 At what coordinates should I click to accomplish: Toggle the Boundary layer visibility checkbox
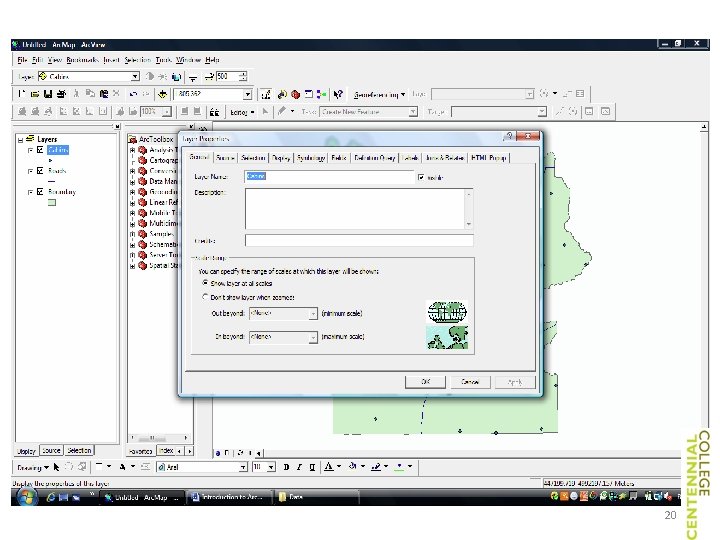[40, 191]
